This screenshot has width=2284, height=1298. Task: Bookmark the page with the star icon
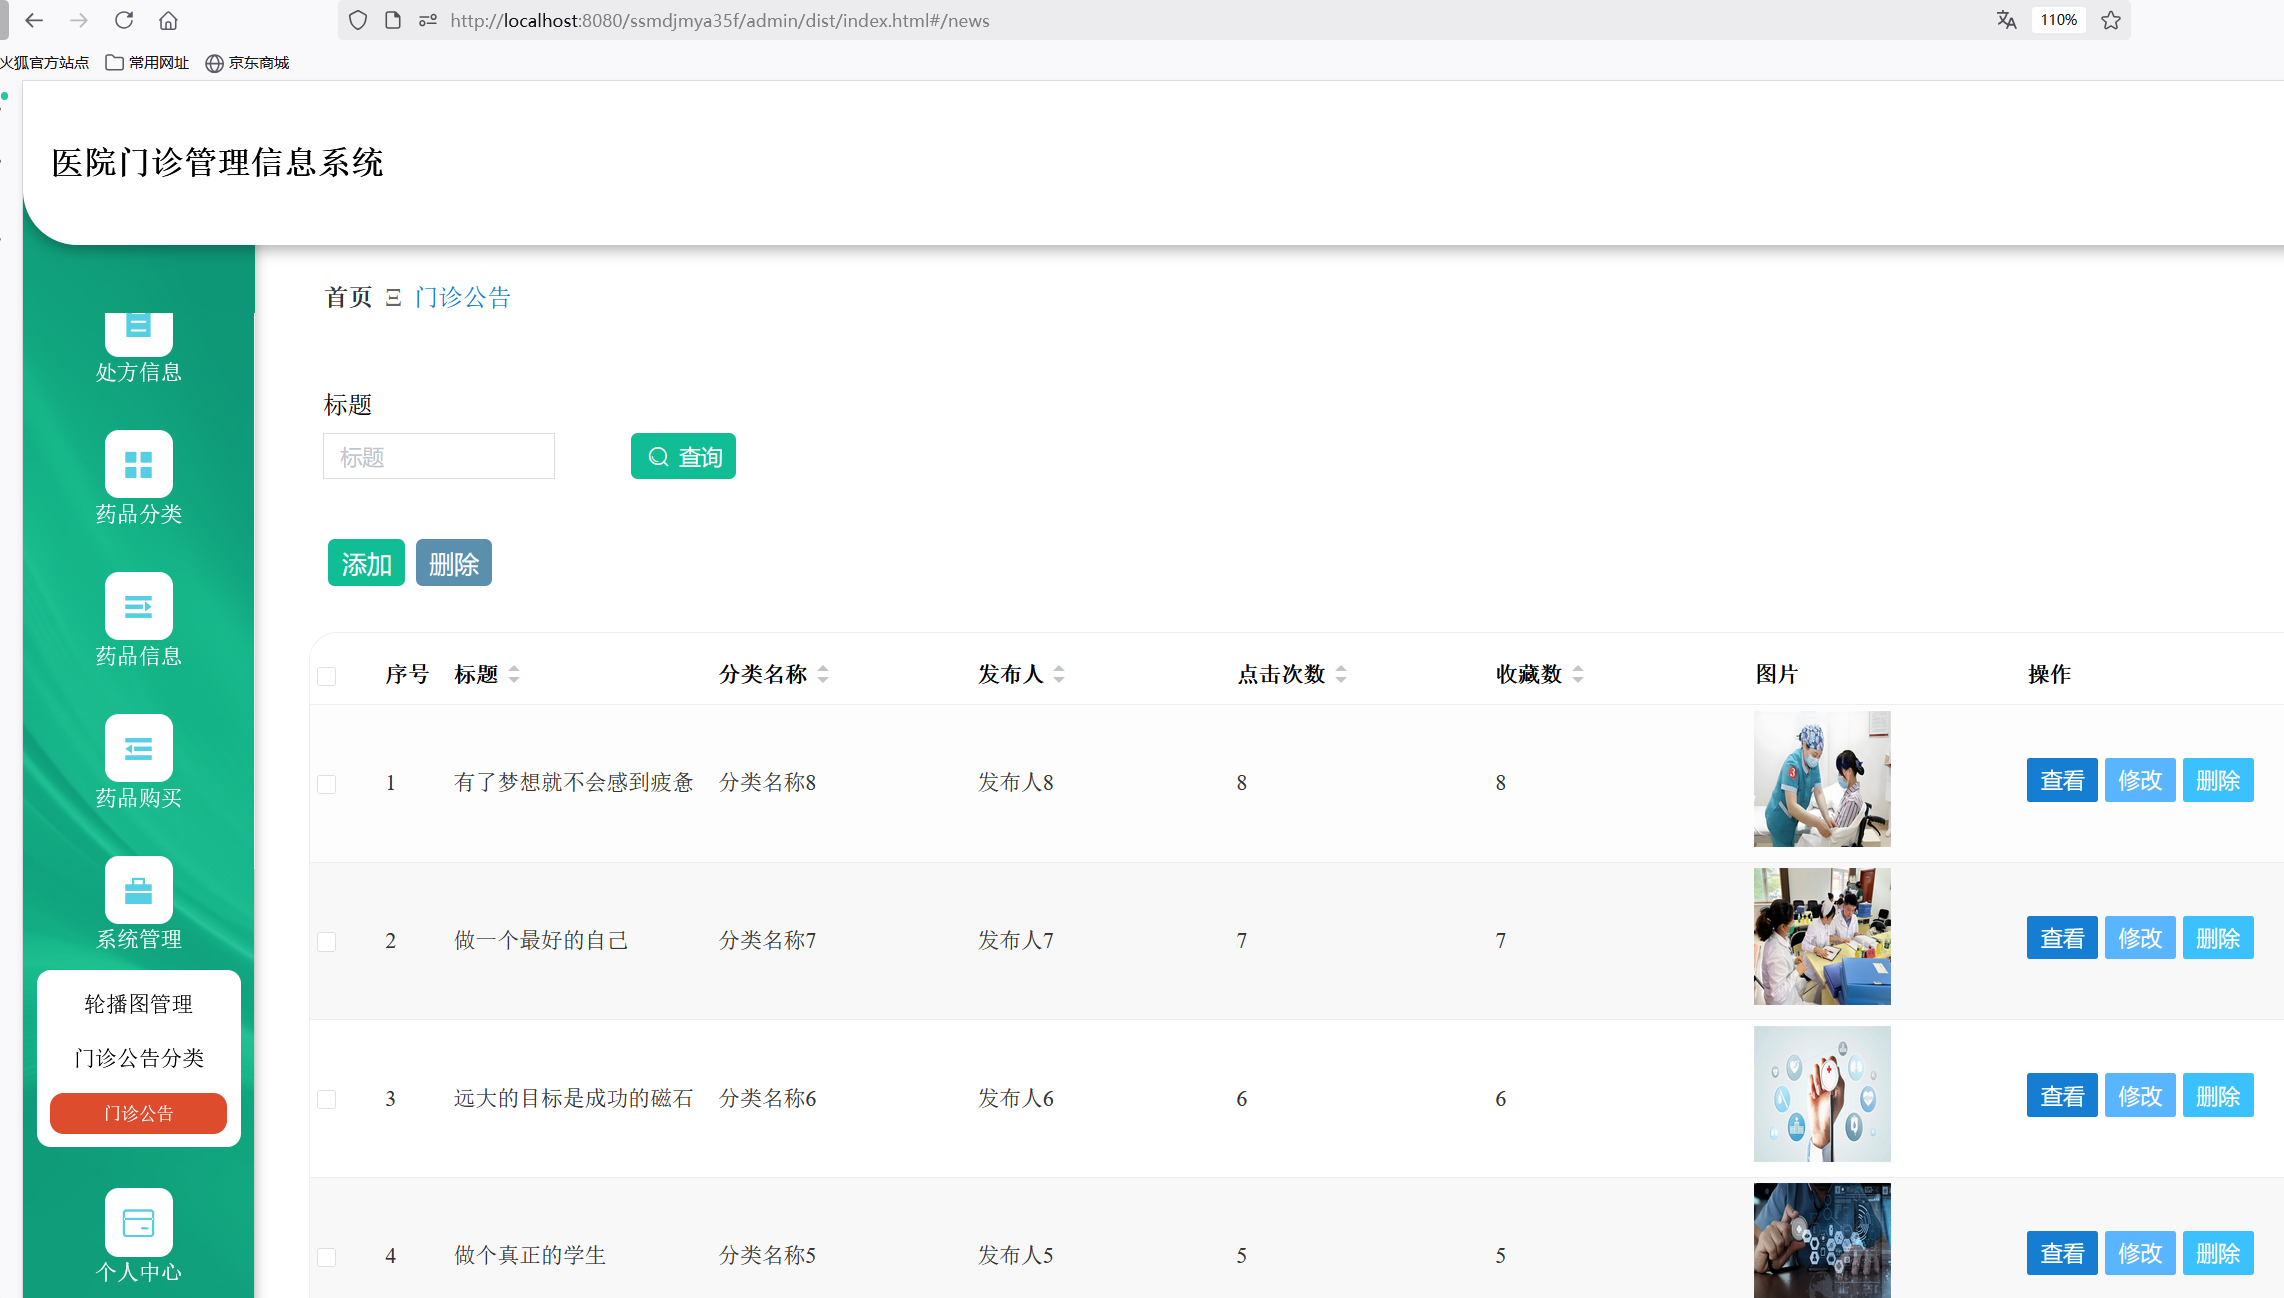click(2111, 20)
